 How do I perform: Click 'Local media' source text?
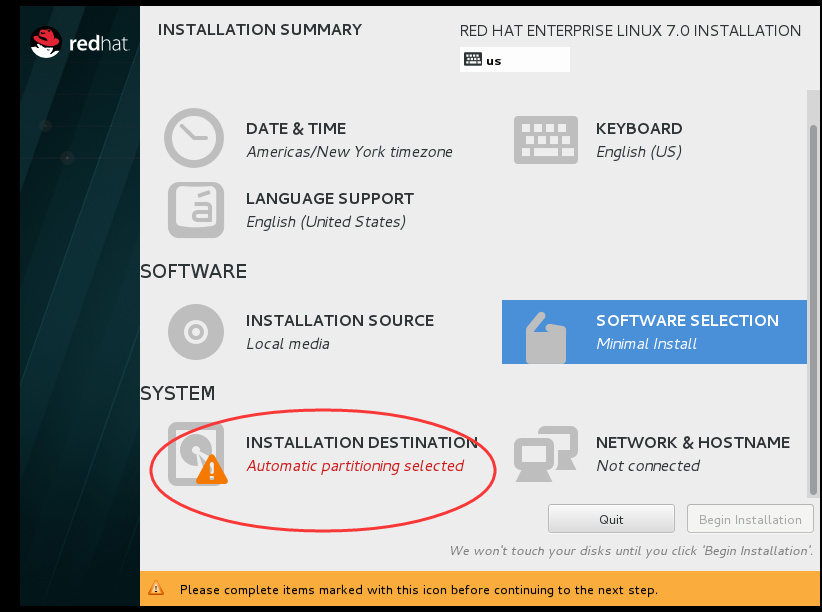[x=288, y=344]
